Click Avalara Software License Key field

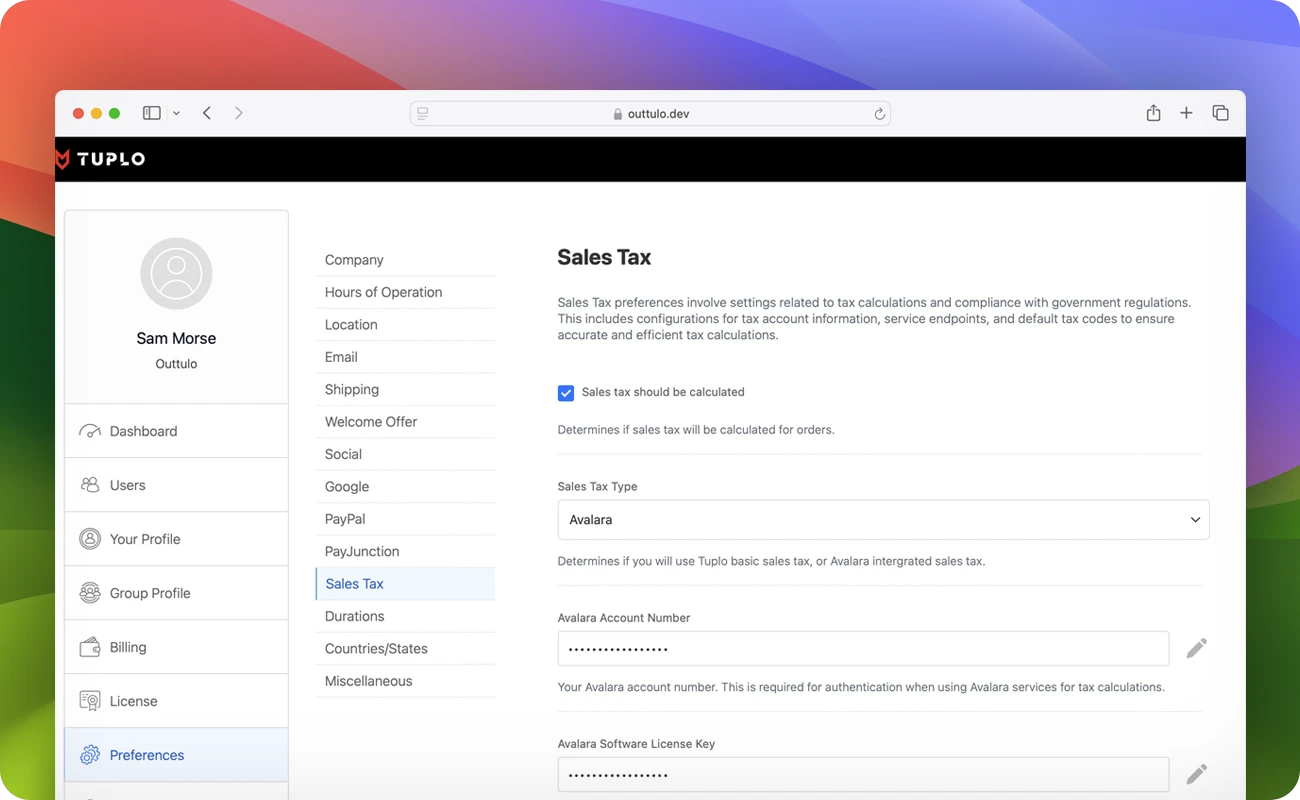click(x=863, y=775)
